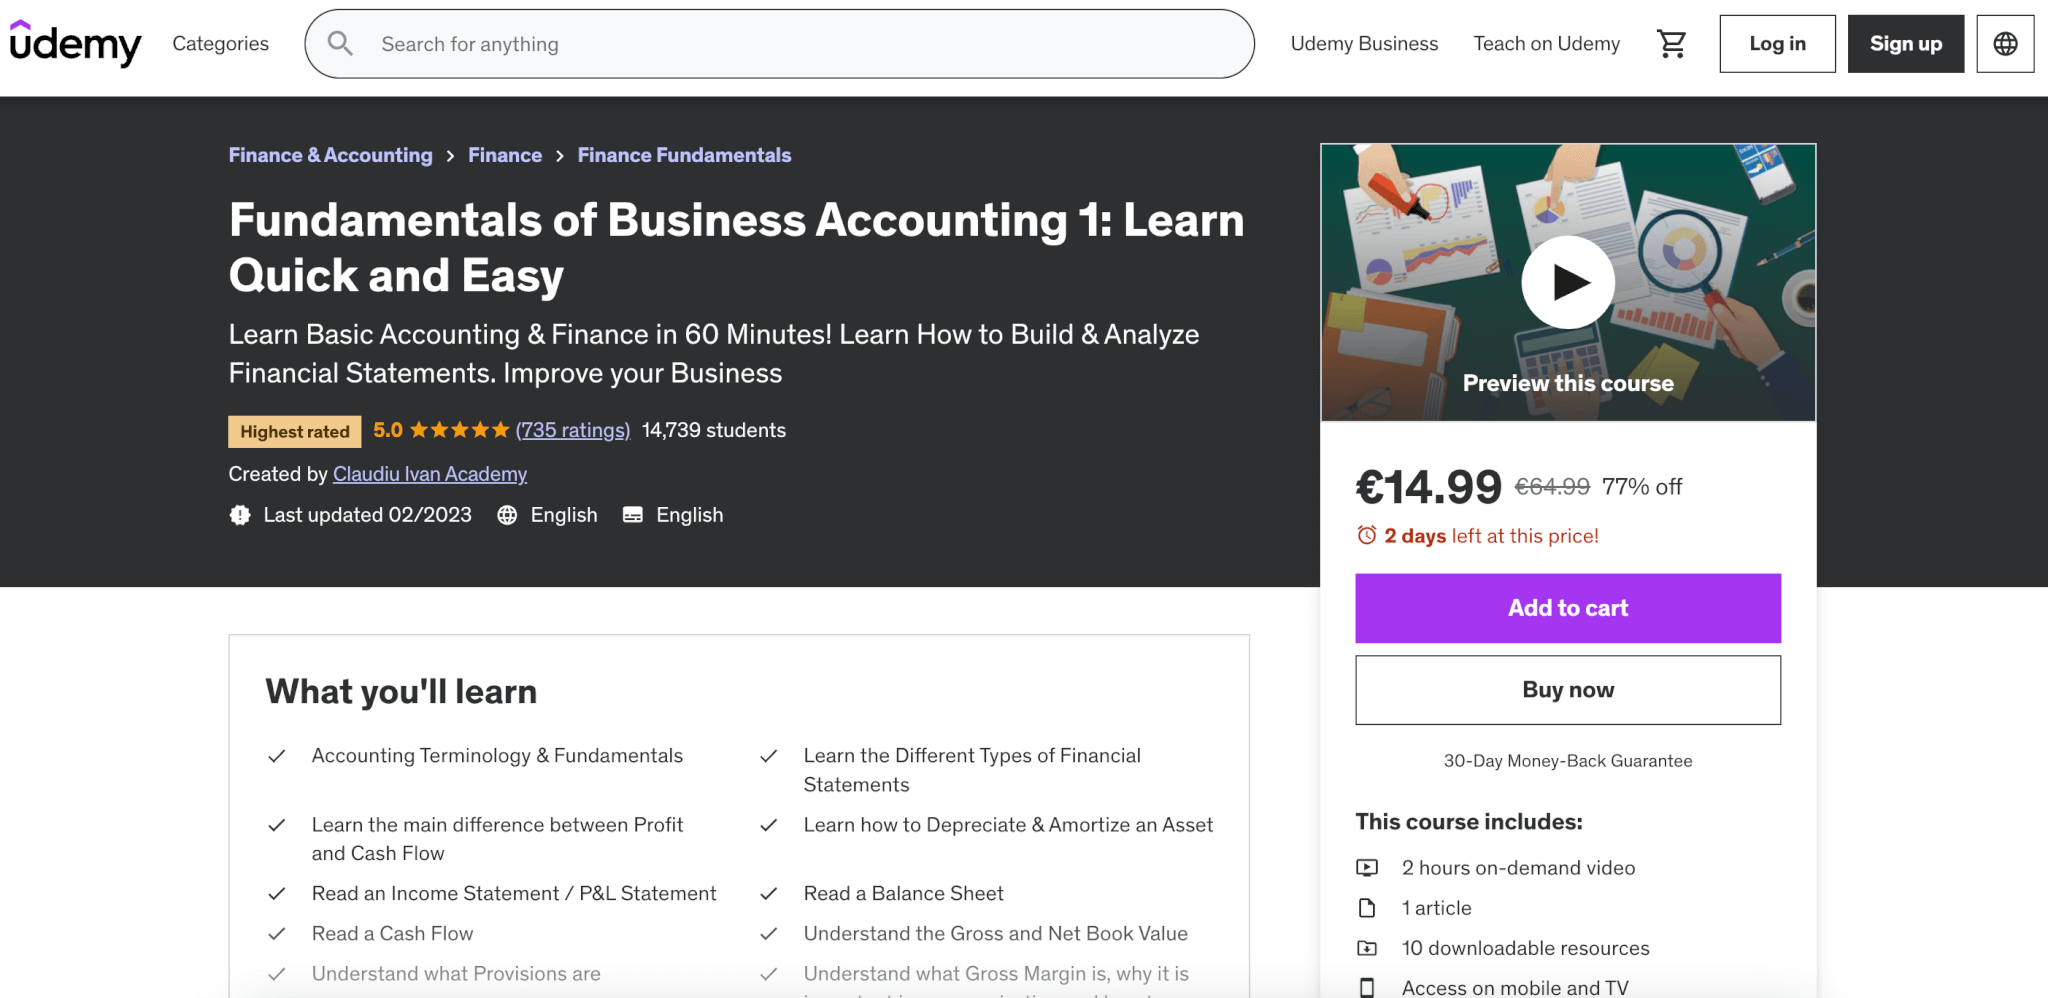2048x998 pixels.
Task: Click the downloadable resources icon
Action: coord(1367,948)
